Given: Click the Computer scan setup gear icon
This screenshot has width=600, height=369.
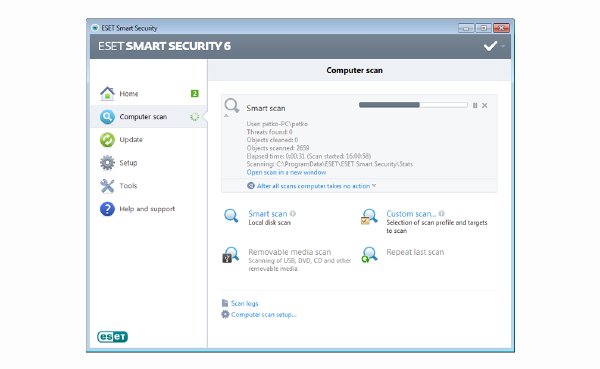Looking at the screenshot, I should [225, 314].
